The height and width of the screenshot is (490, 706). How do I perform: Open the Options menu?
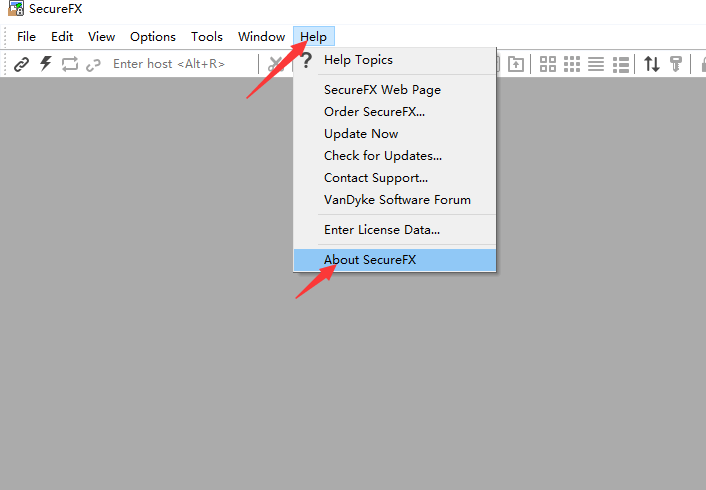[153, 37]
